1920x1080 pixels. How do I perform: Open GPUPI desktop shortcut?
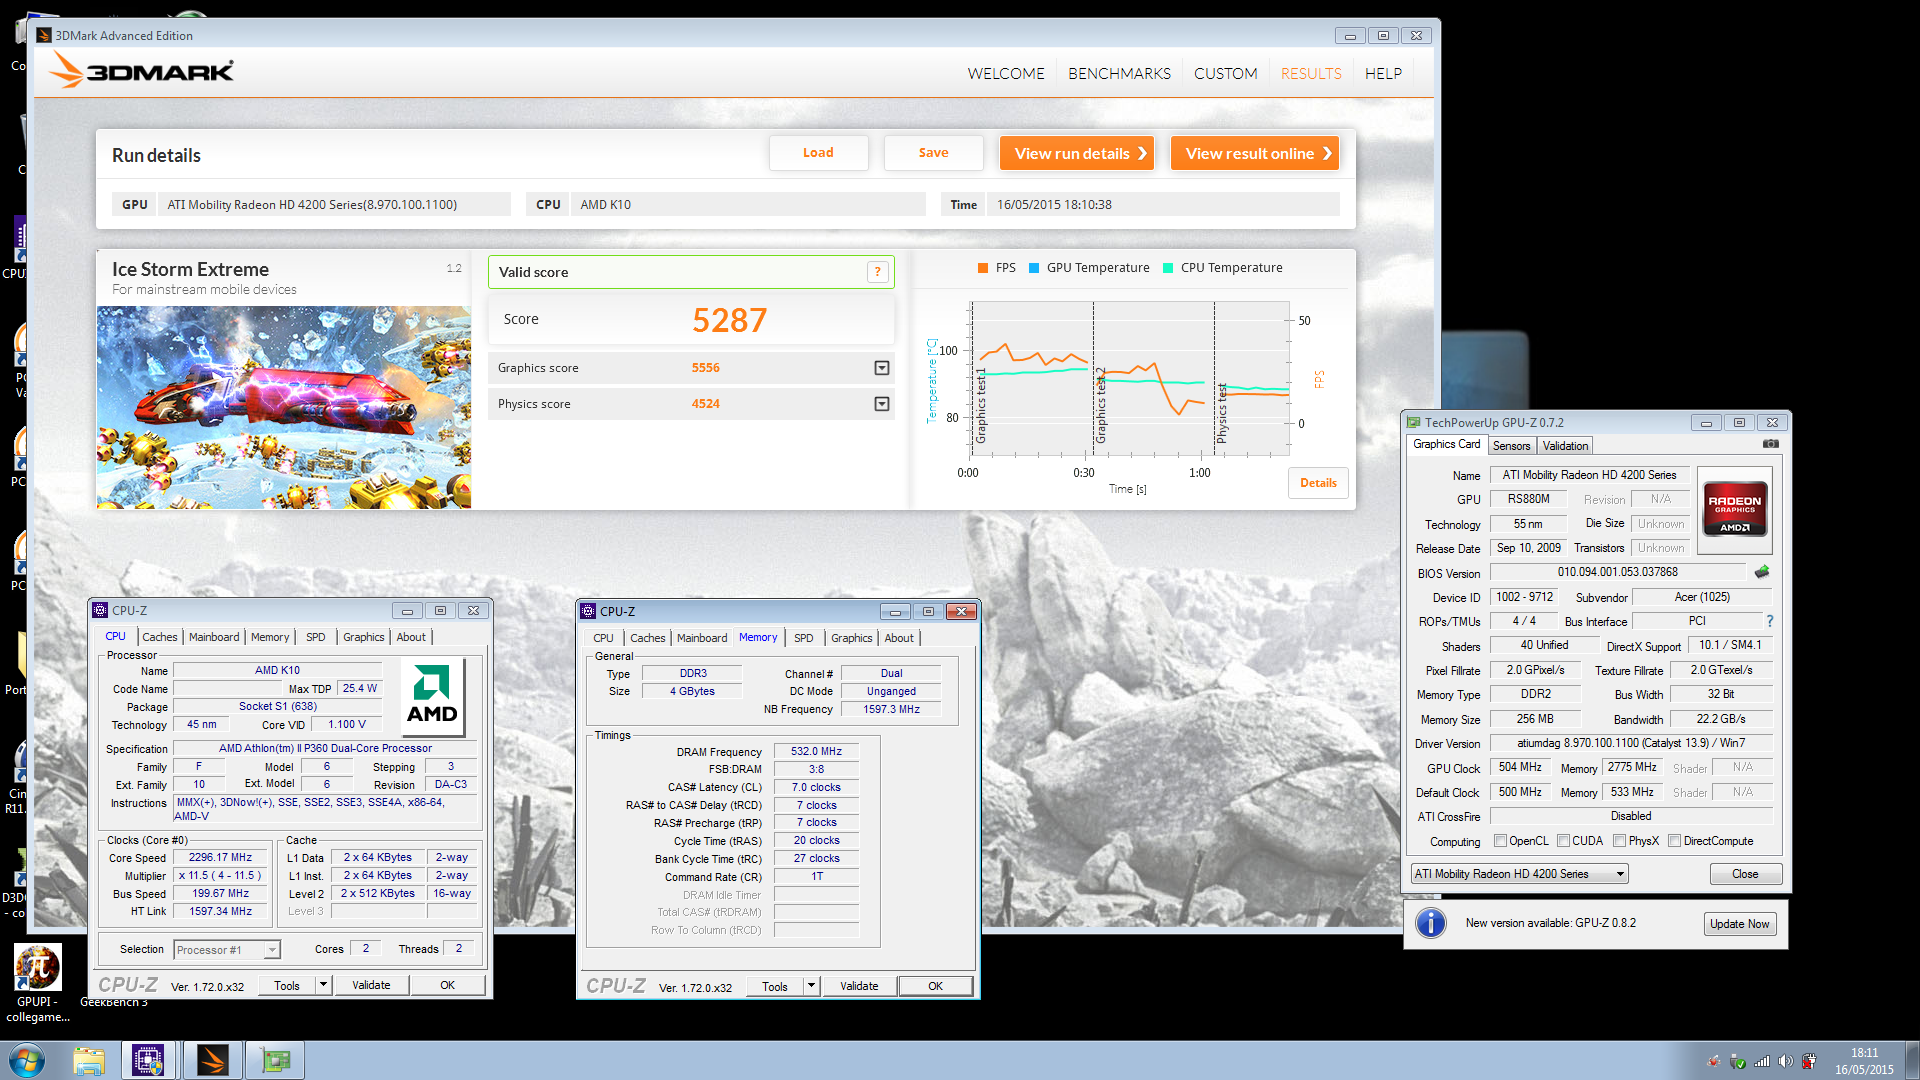(38, 983)
